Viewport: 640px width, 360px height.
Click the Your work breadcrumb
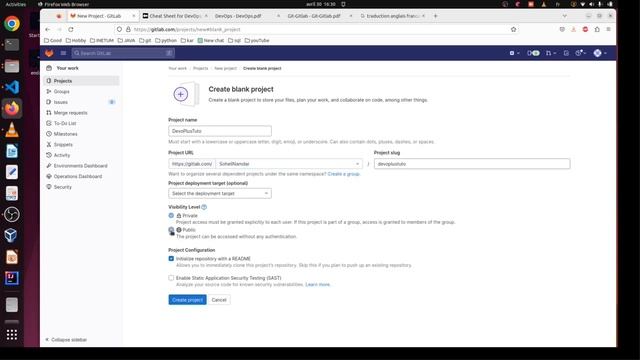tap(178, 68)
